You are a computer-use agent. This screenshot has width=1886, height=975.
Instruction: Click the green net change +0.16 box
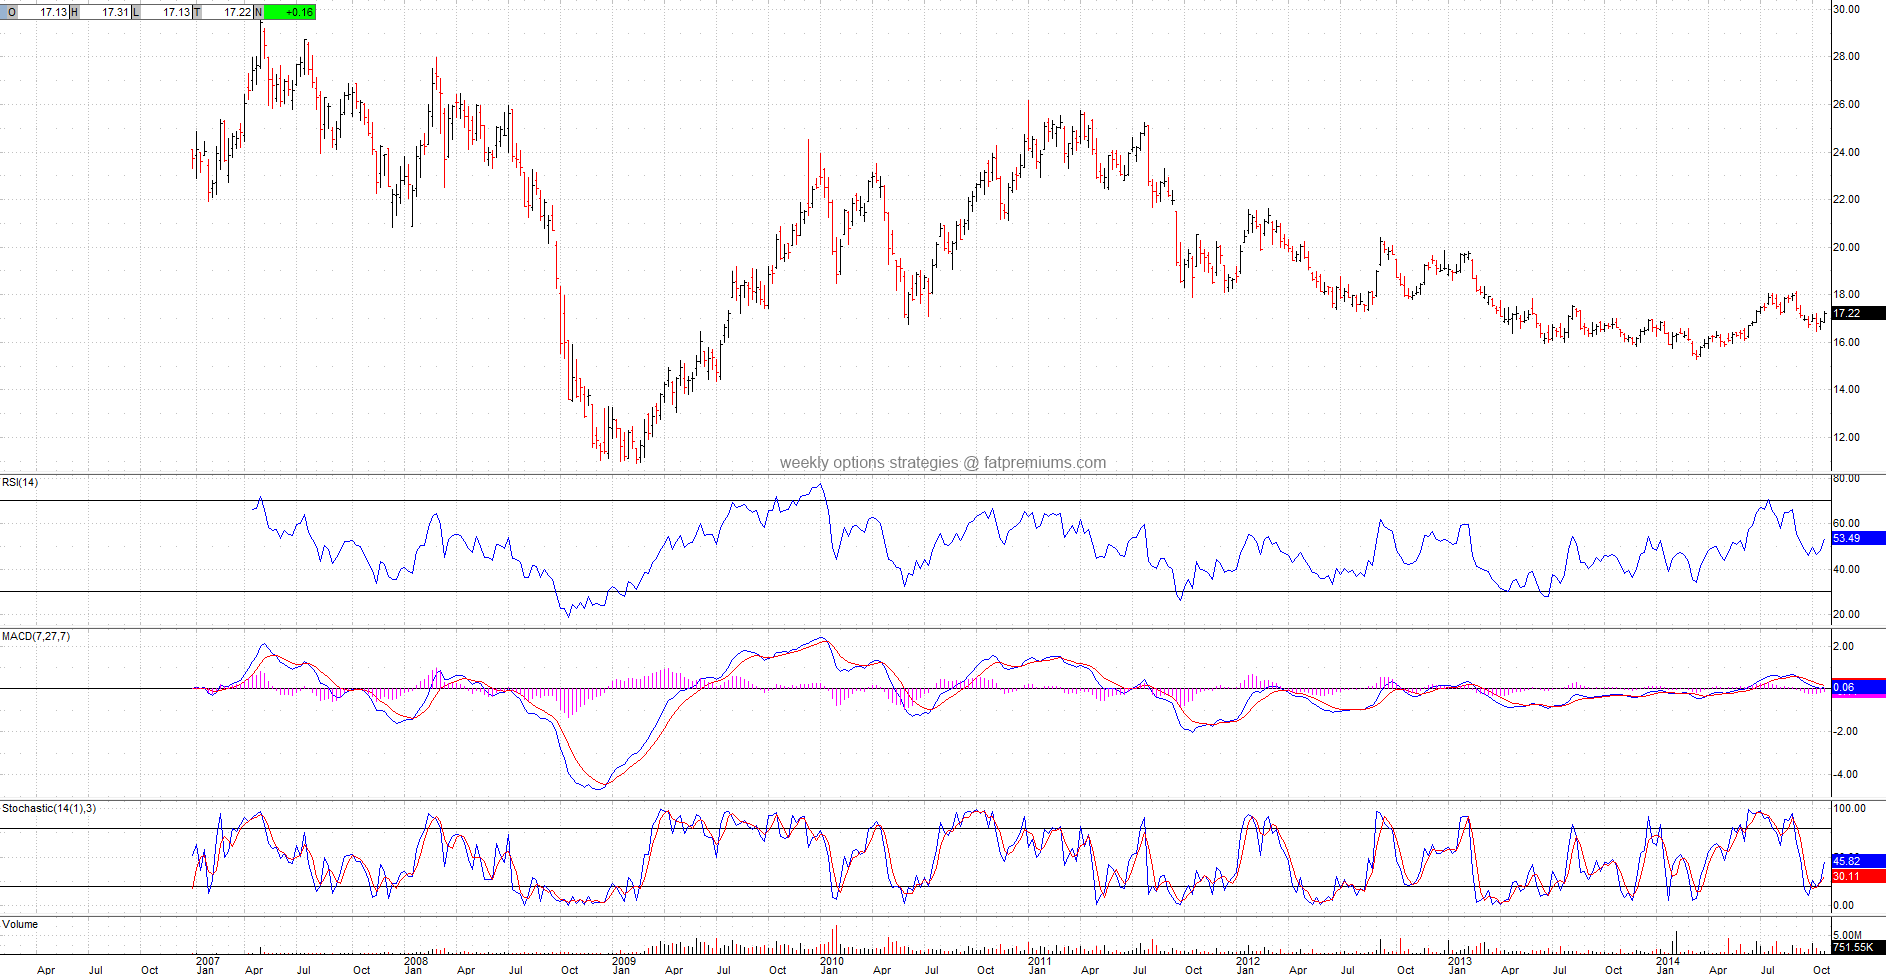coord(290,12)
